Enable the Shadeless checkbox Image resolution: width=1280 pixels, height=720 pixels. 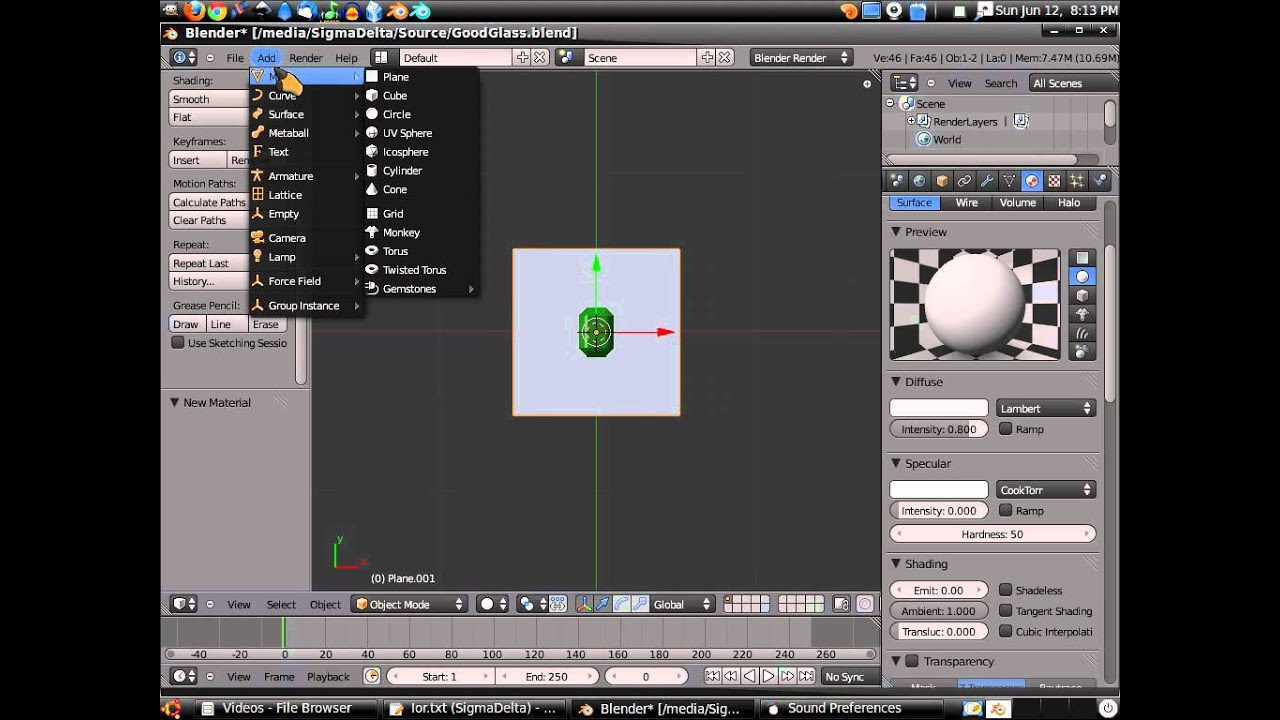(x=1006, y=590)
